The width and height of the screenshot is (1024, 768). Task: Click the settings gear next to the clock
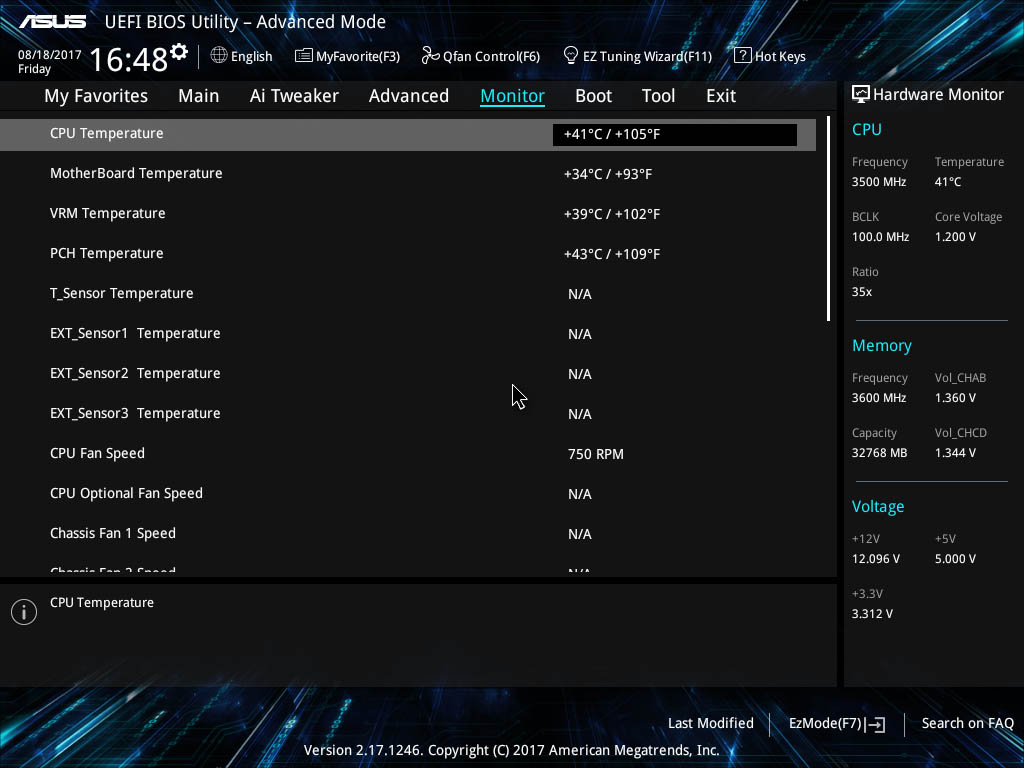pos(179,52)
